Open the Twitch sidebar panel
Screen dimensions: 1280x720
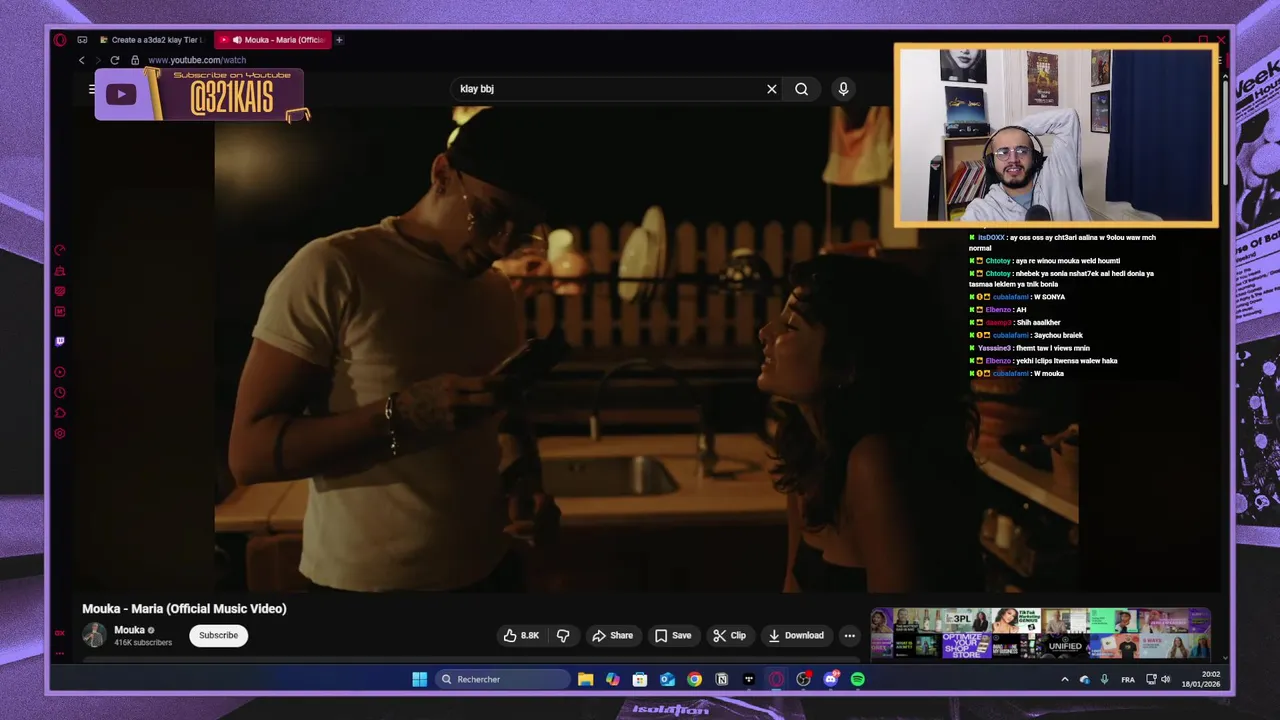click(x=60, y=341)
